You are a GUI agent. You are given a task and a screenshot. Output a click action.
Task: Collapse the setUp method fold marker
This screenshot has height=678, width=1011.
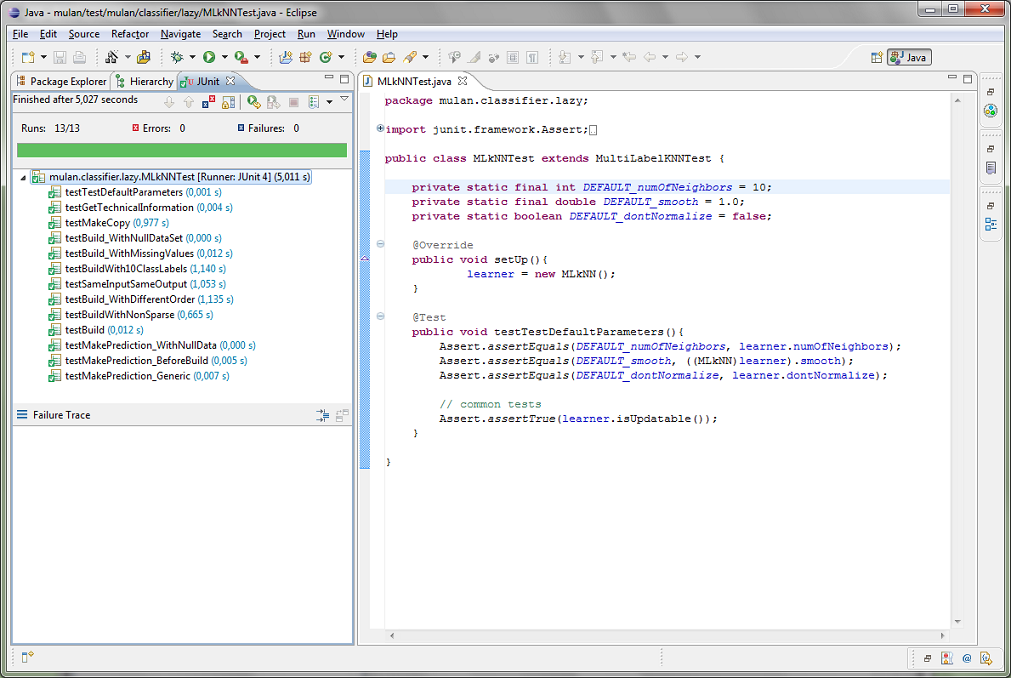pyautogui.click(x=380, y=245)
